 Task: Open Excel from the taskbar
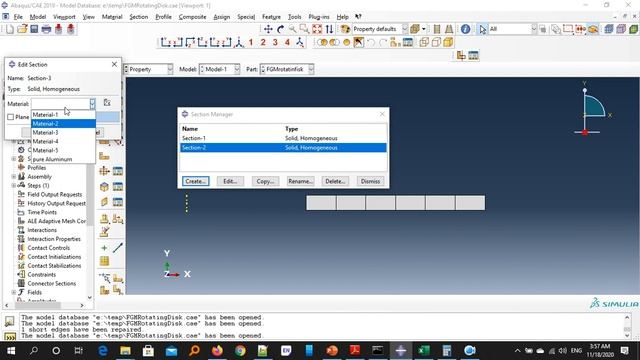click(x=424, y=351)
